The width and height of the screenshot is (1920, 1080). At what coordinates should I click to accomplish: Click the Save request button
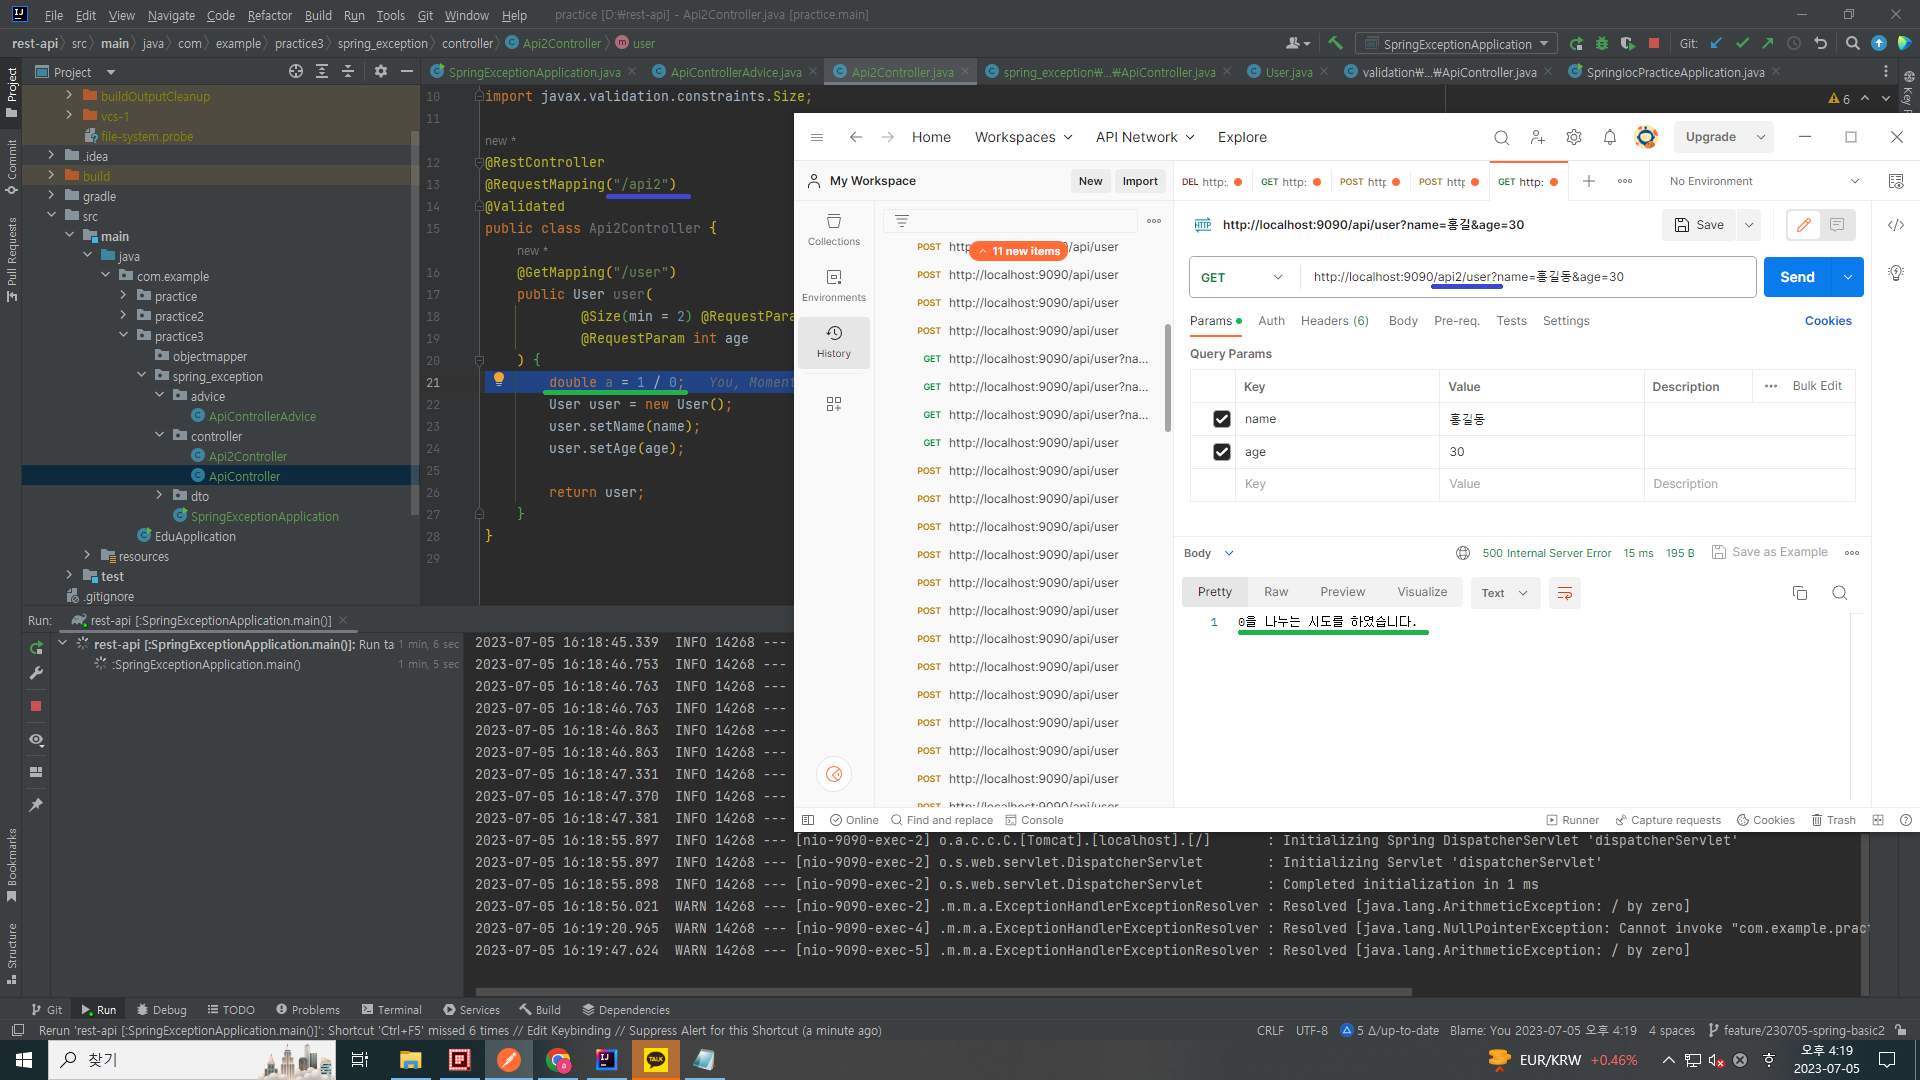click(1699, 225)
